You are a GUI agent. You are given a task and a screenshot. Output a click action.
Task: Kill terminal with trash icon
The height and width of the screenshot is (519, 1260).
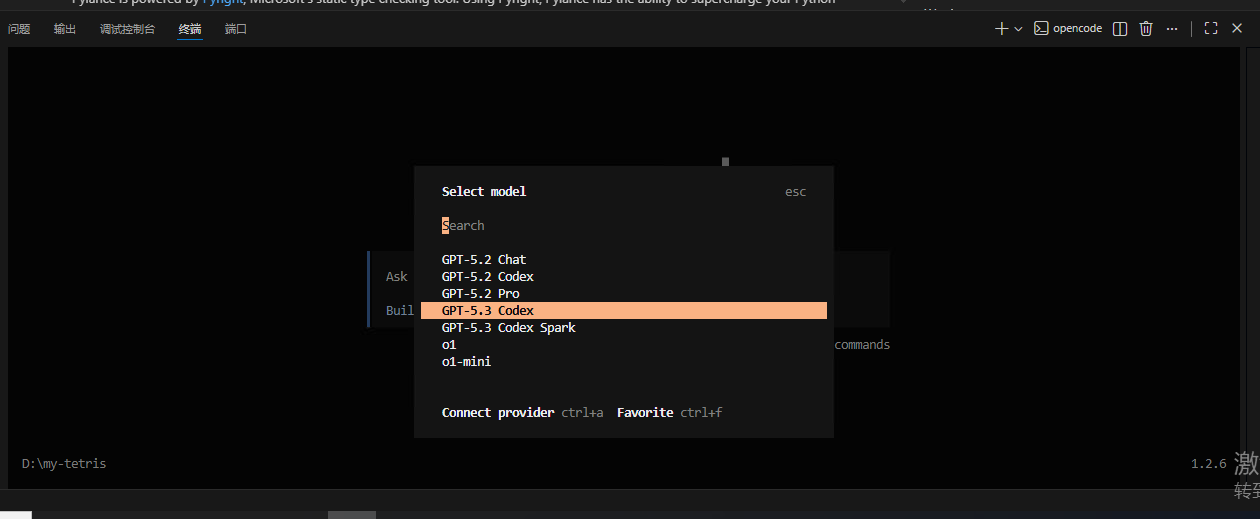pos(1146,29)
